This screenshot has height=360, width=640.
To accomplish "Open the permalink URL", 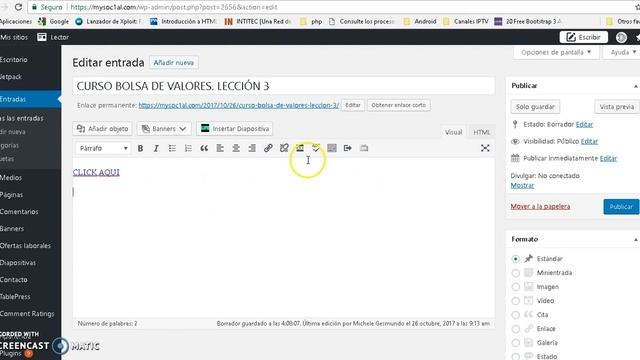I will point(238,105).
